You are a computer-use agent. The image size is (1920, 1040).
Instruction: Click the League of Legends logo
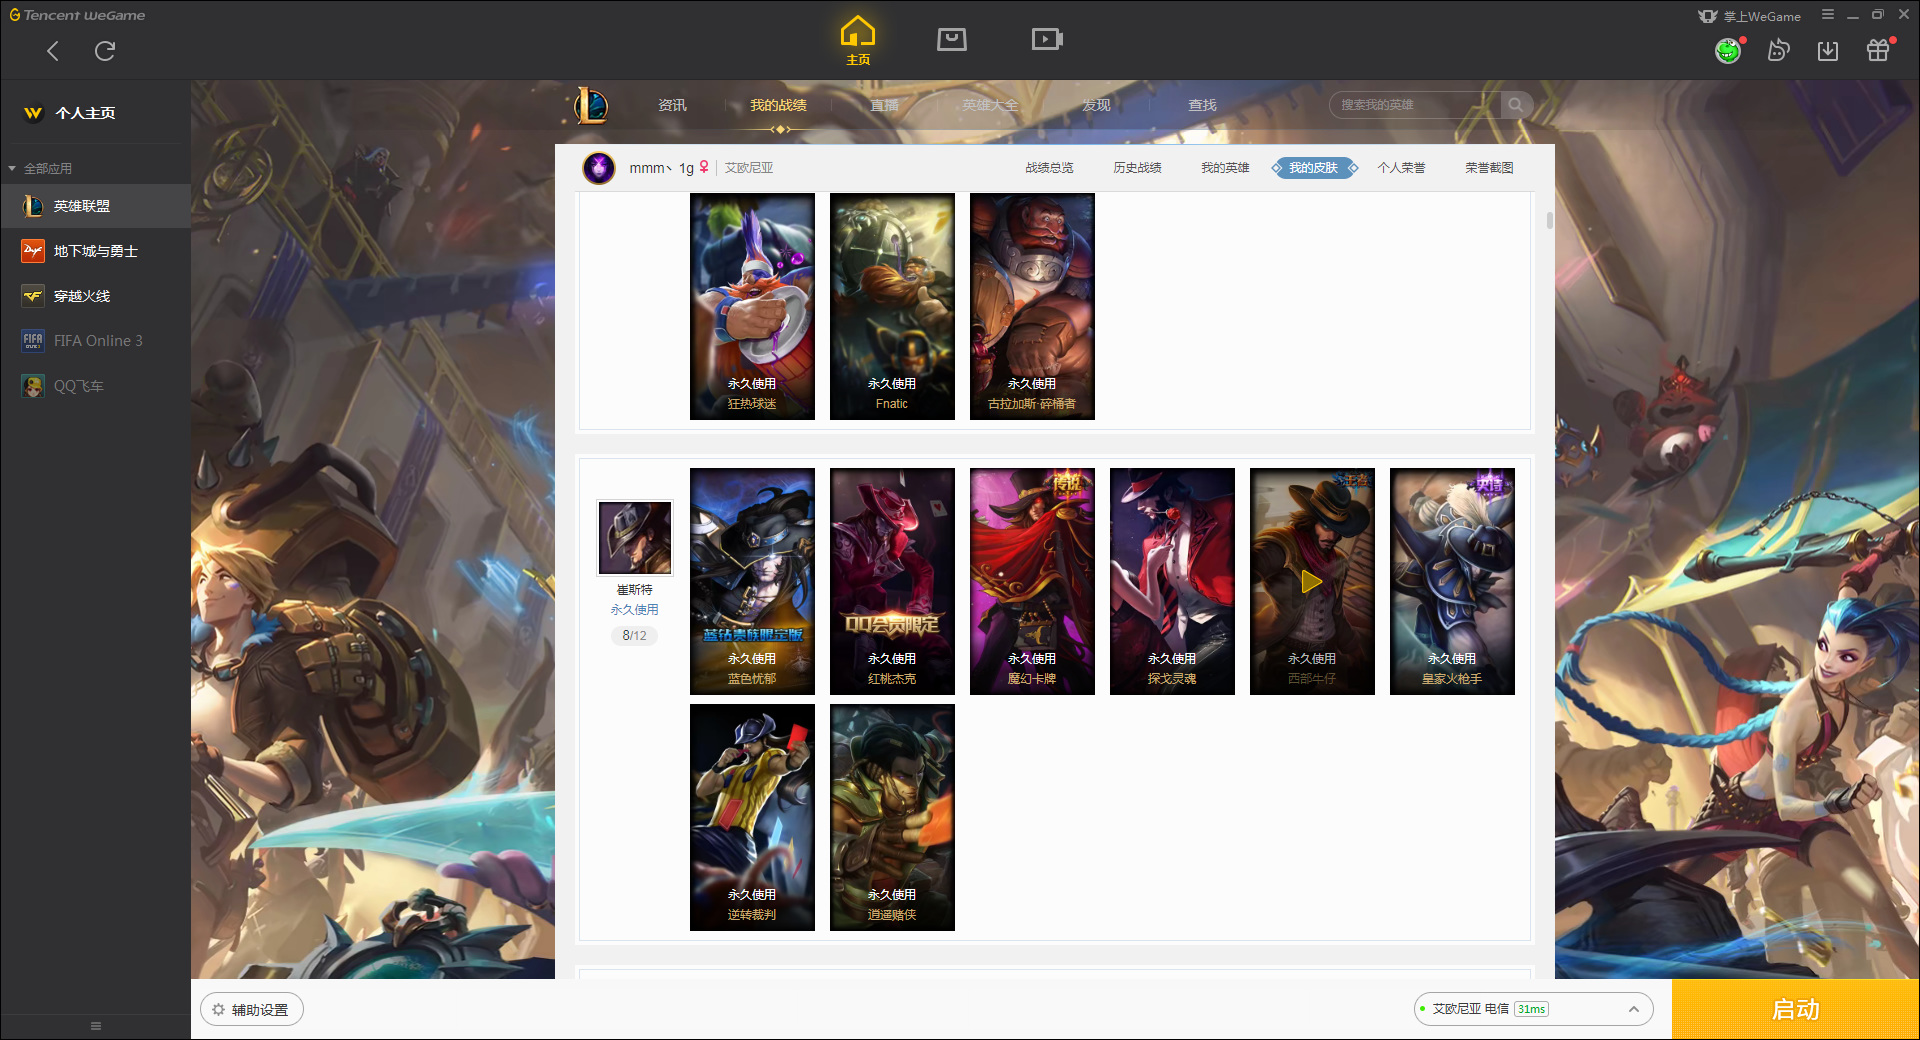pos(590,105)
